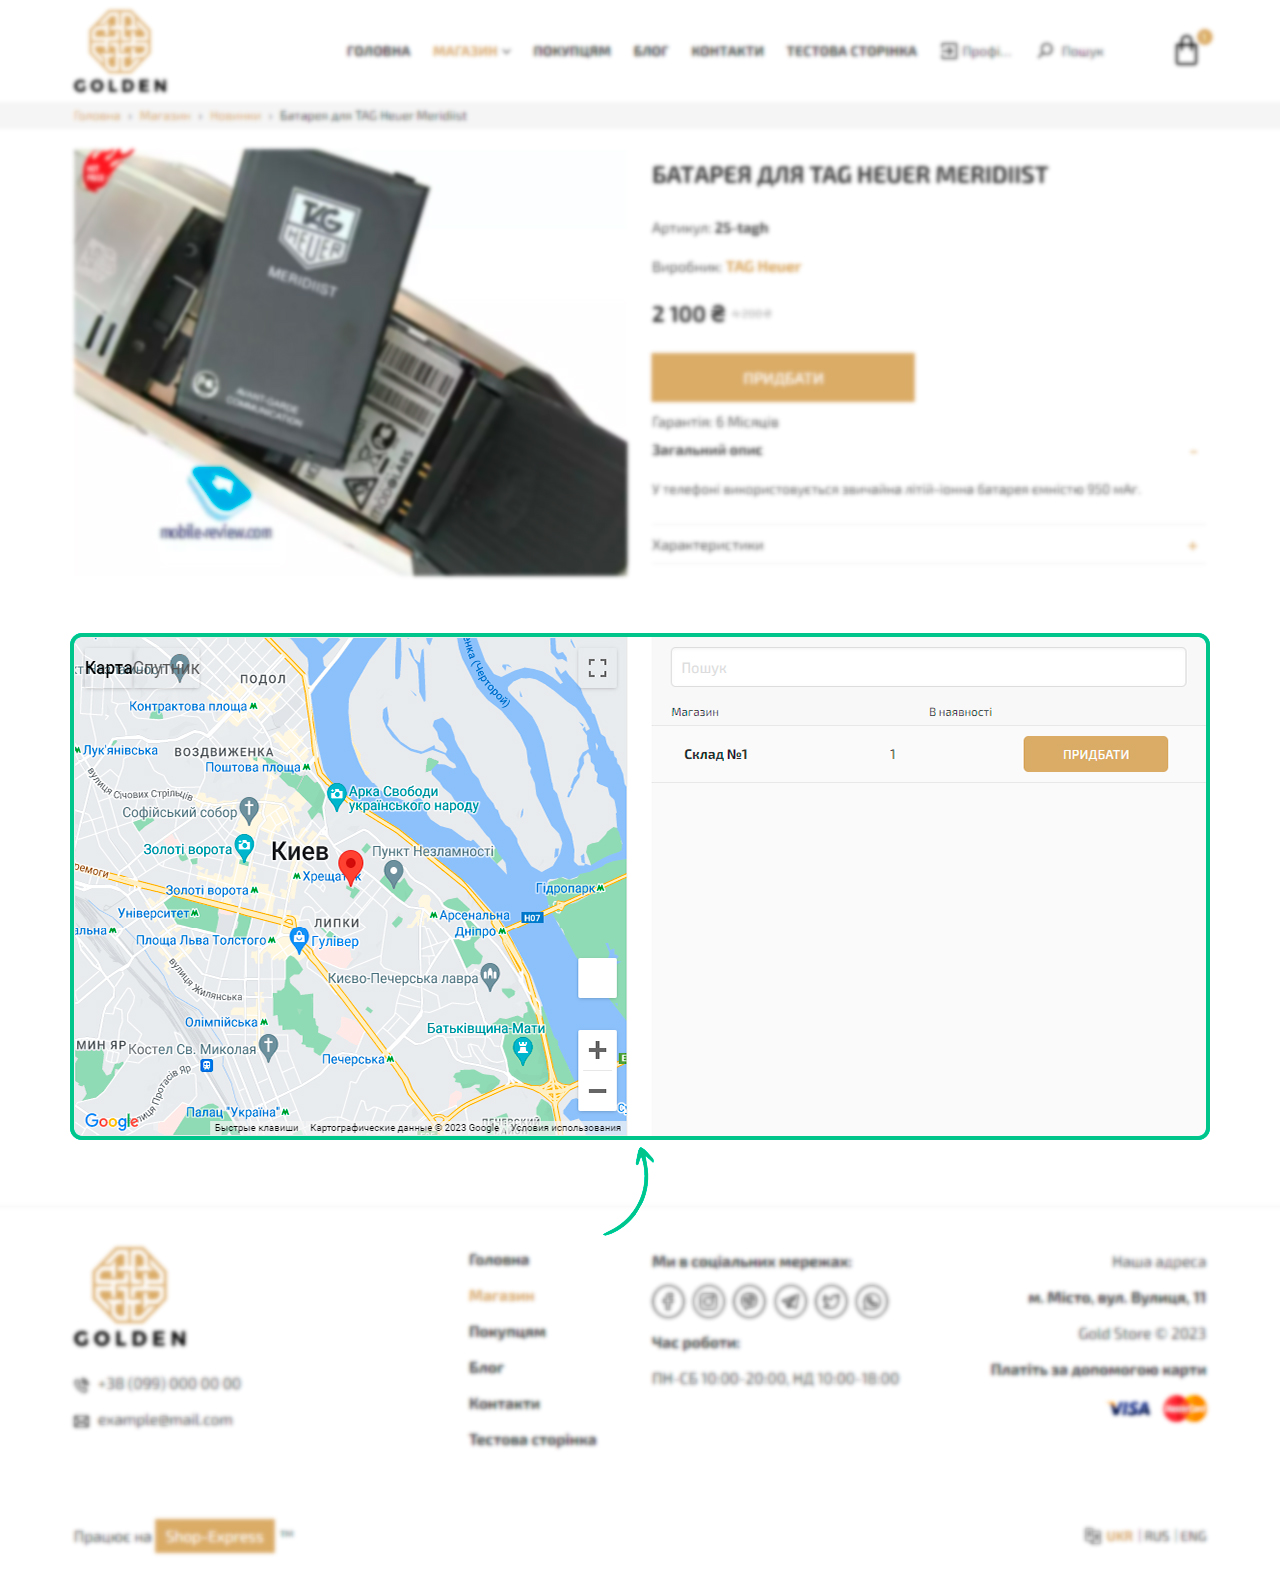Open the Telegram social icon in footer

pos(791,1301)
